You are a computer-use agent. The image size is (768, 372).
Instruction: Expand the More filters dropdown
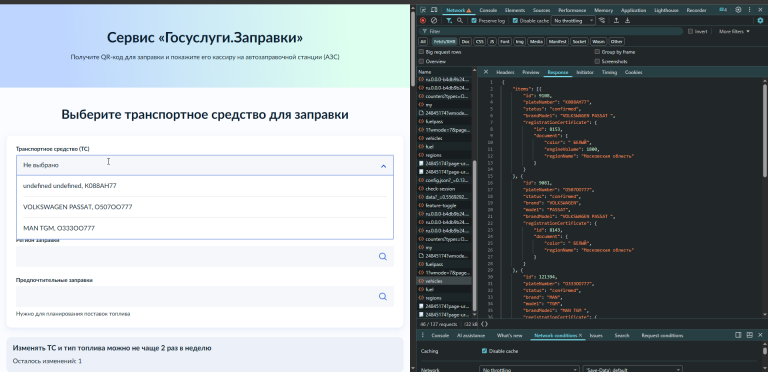click(x=734, y=31)
